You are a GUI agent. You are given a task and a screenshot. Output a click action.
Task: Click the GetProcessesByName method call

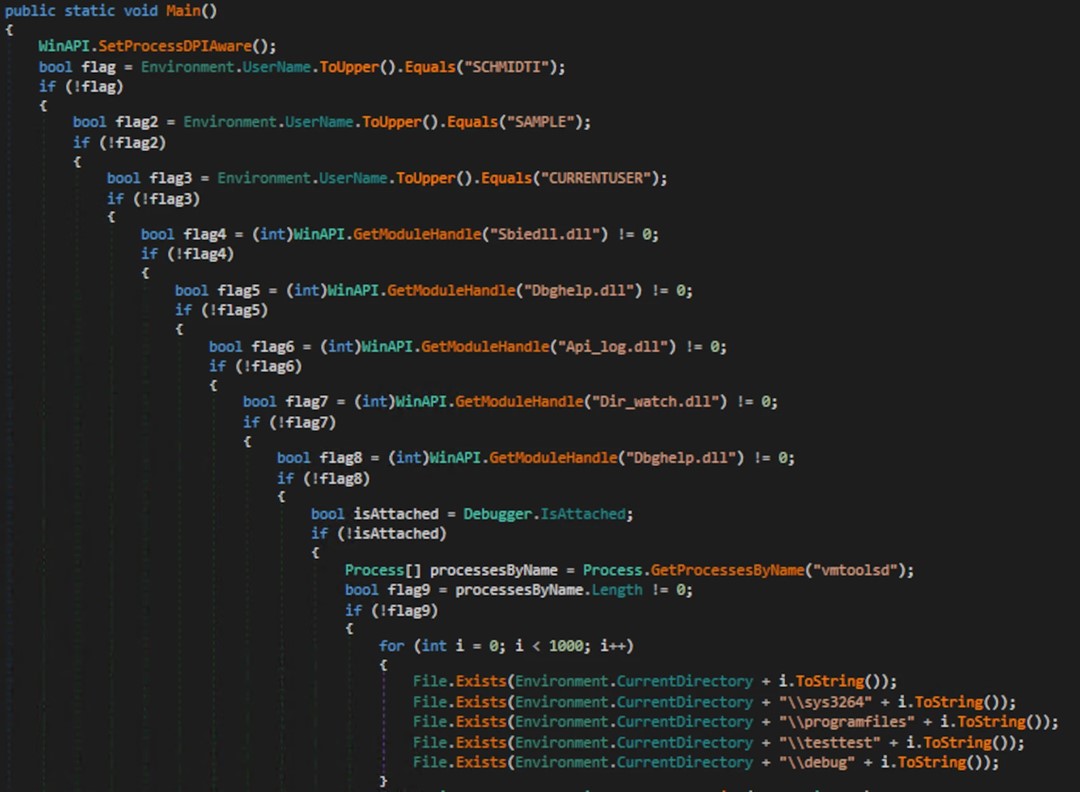pyautogui.click(x=727, y=570)
